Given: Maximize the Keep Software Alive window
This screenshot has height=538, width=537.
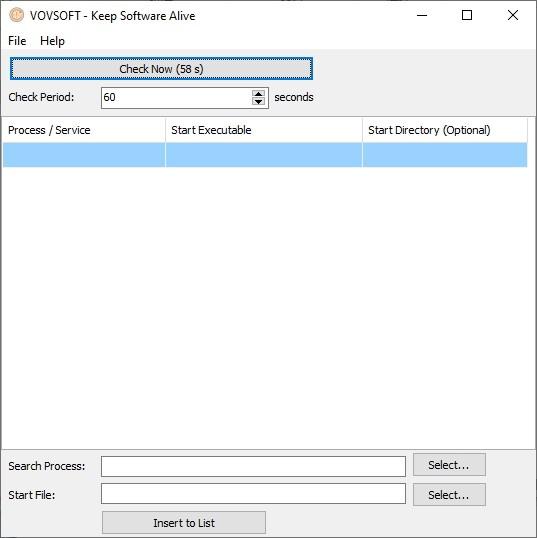Looking at the screenshot, I should click(467, 15).
